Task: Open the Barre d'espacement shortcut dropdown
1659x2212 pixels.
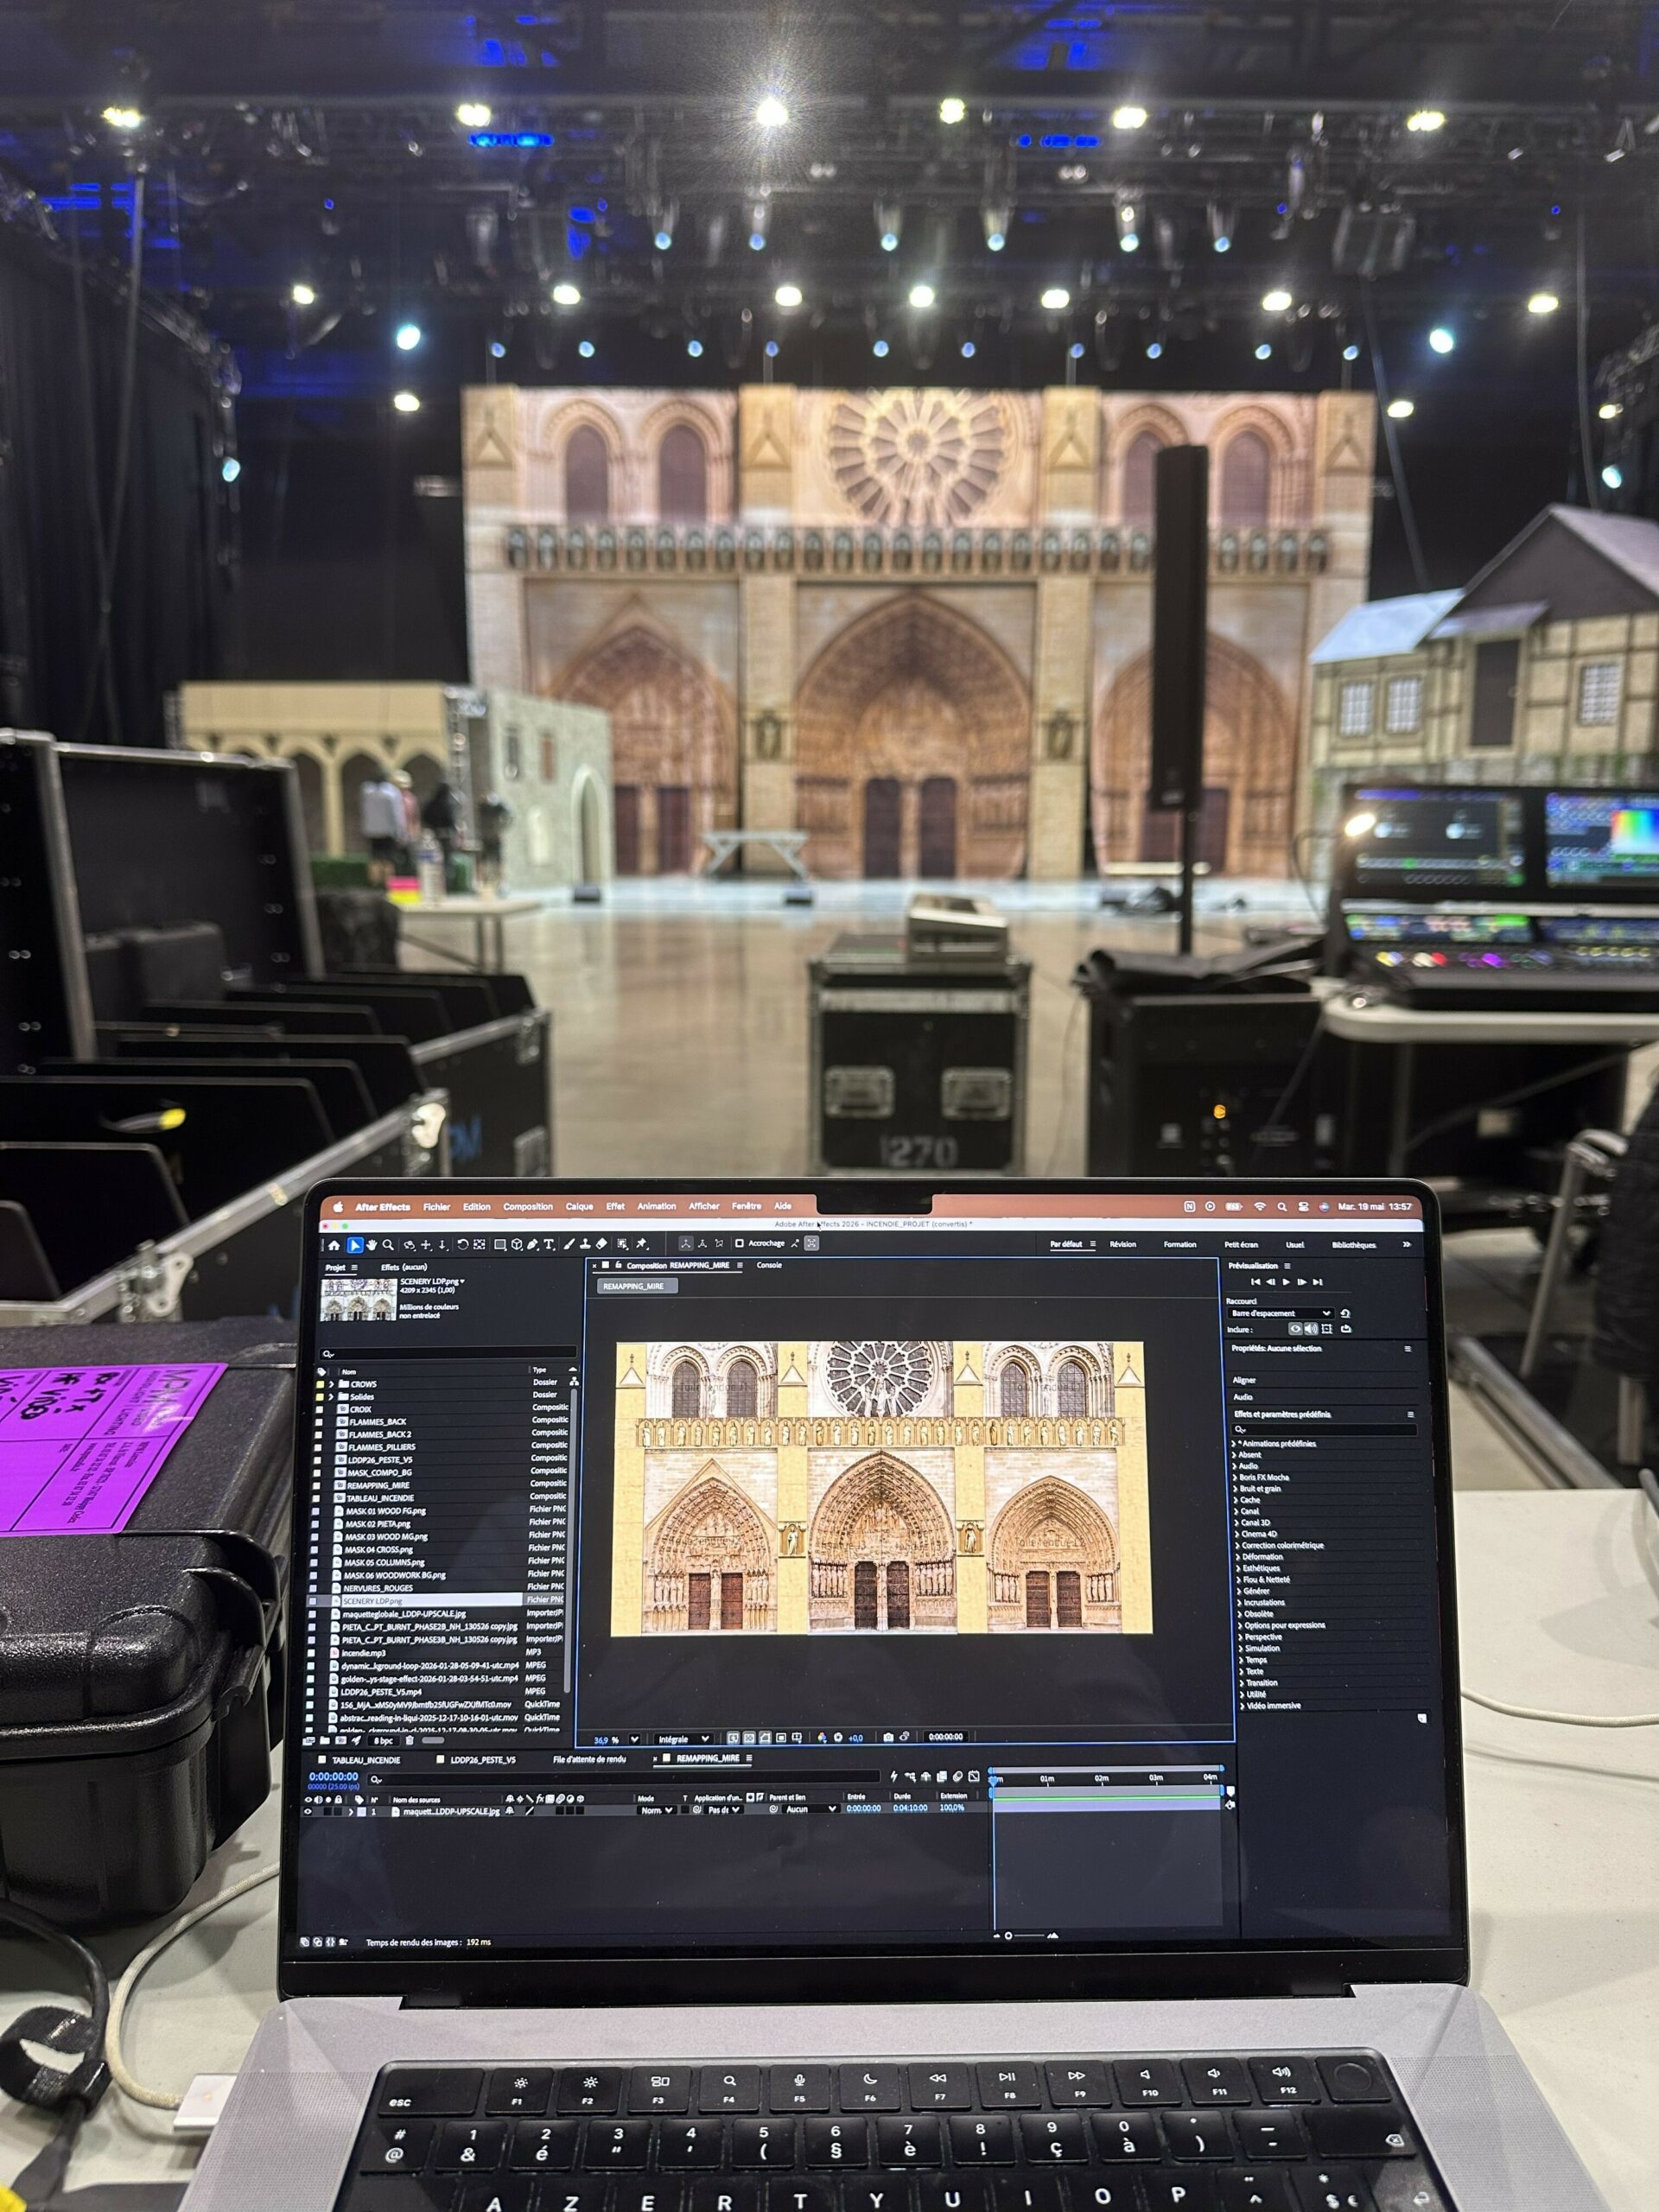Action: (x=1280, y=1313)
